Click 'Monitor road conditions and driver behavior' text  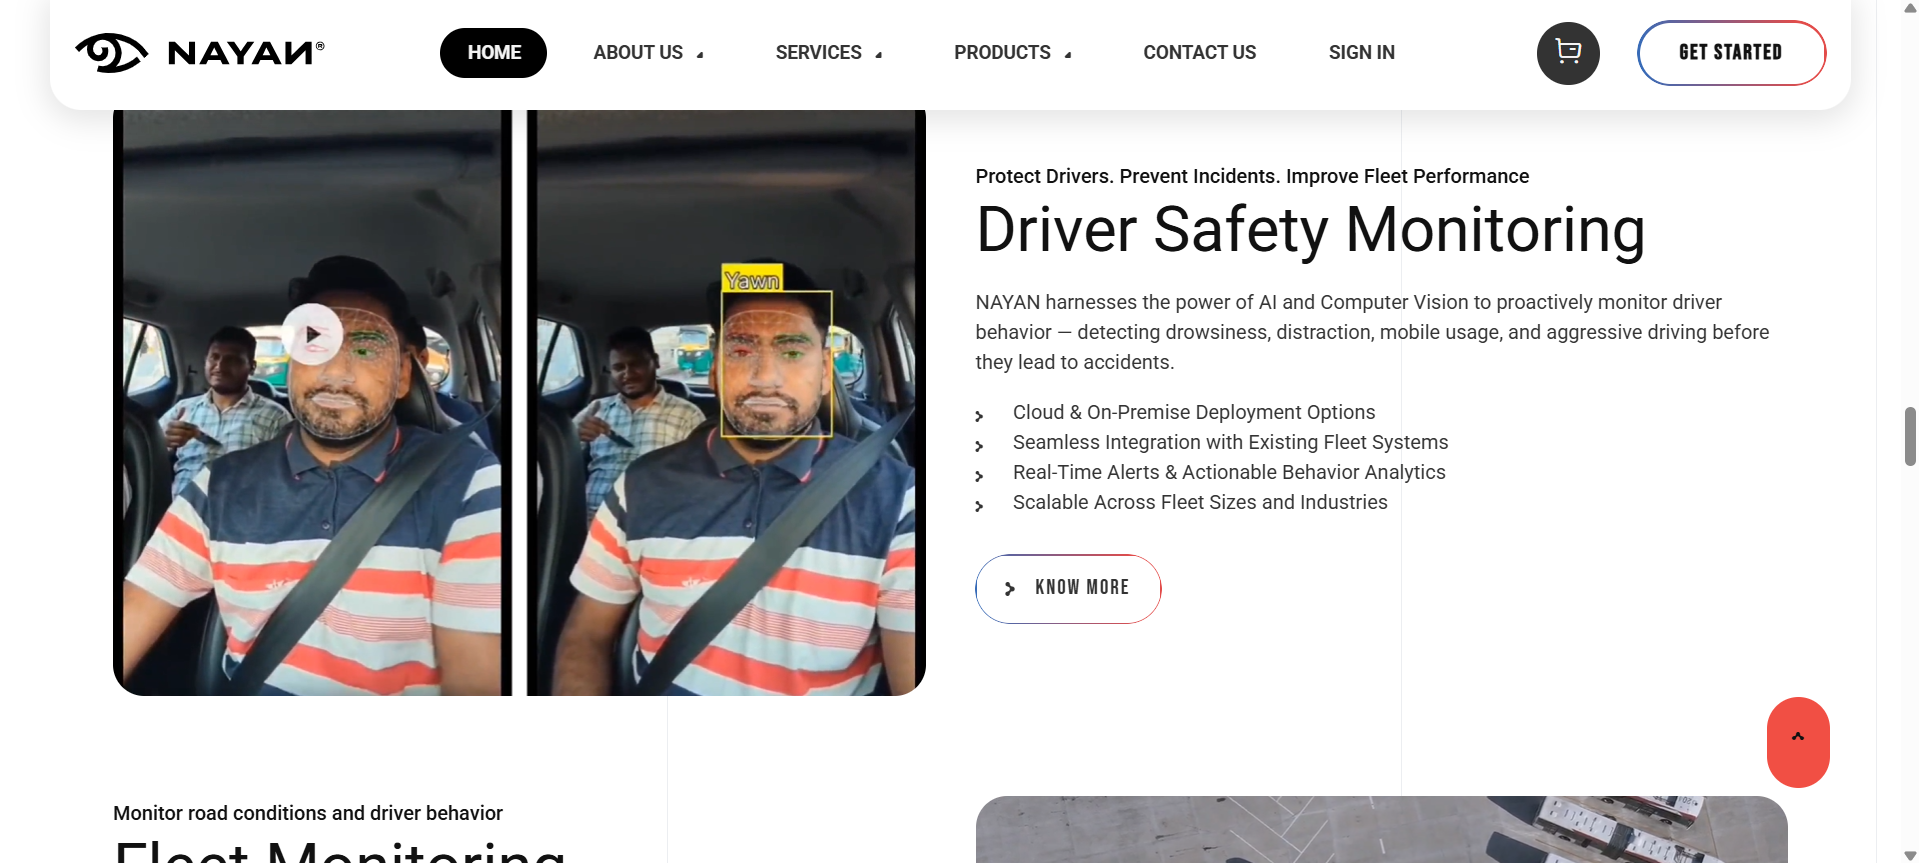pyautogui.click(x=308, y=813)
